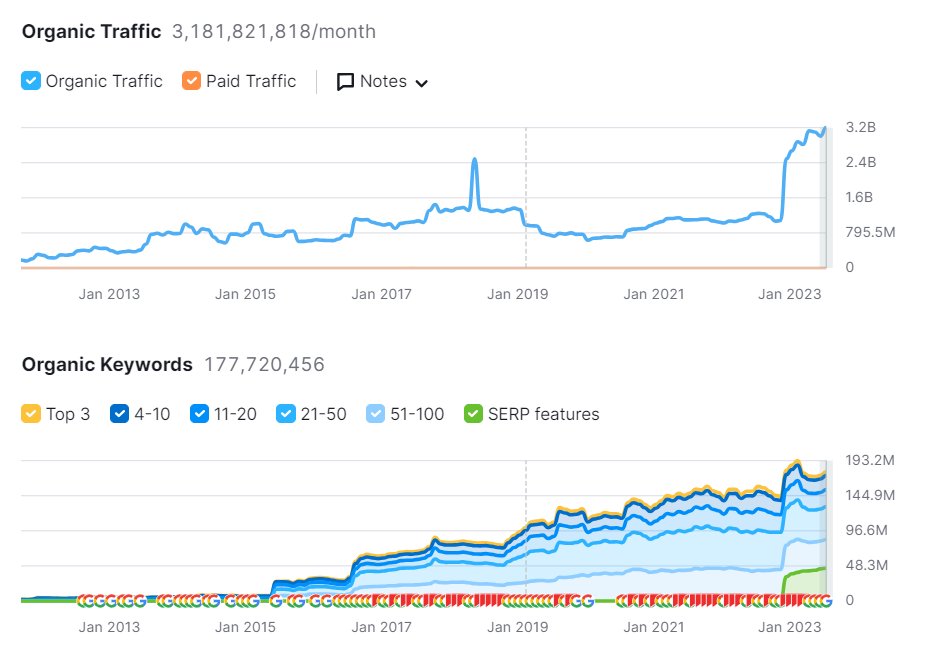Toggle the Top 3 keywords filter

click(31, 413)
